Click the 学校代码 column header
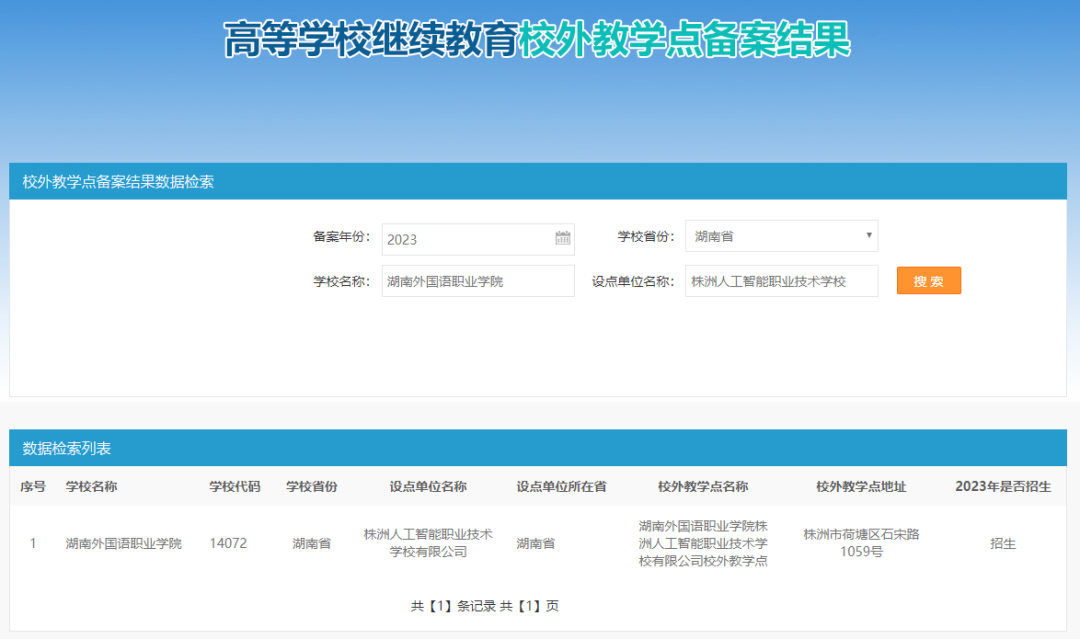The width and height of the screenshot is (1080, 639). tap(234, 487)
